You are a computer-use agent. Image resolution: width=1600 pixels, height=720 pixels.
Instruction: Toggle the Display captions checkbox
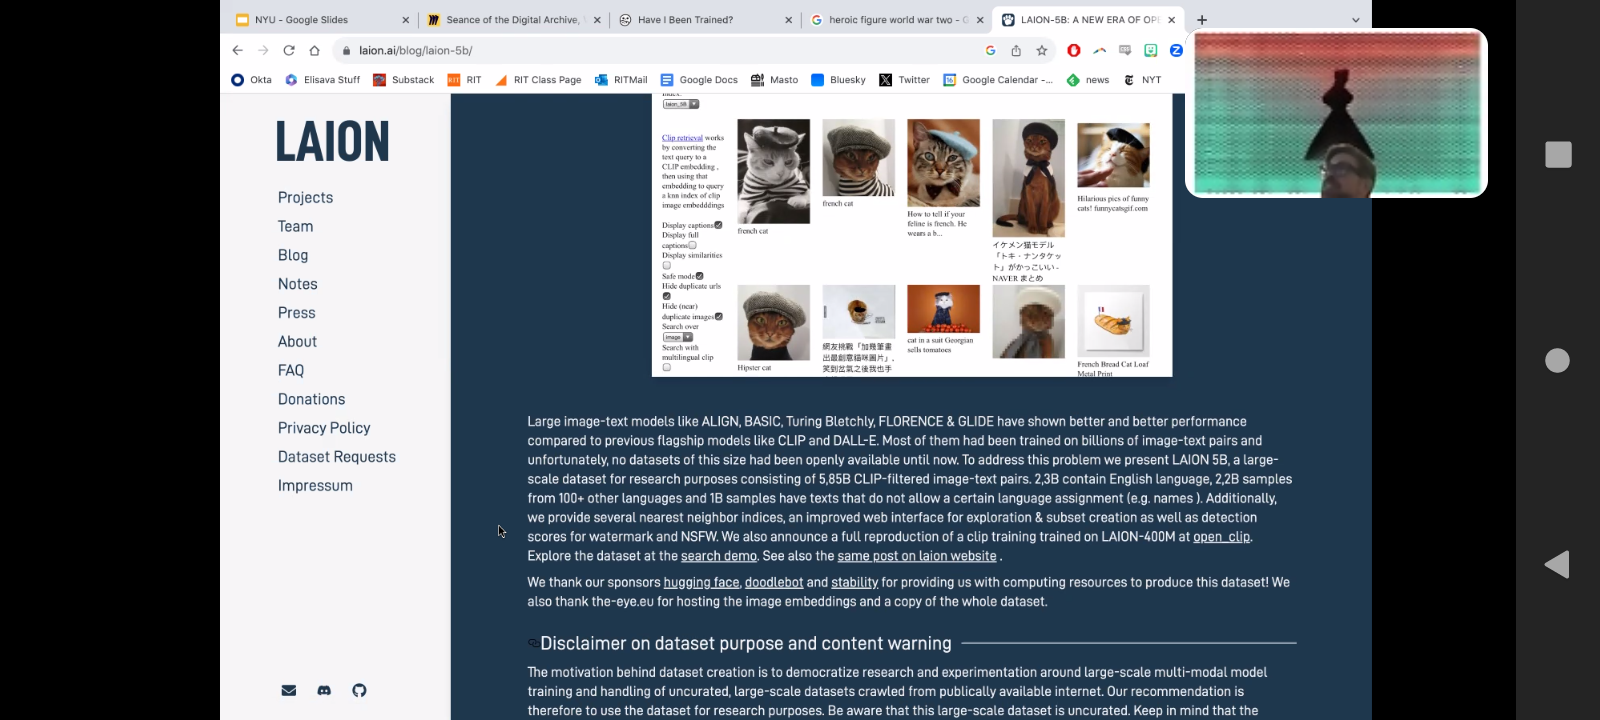tap(718, 225)
